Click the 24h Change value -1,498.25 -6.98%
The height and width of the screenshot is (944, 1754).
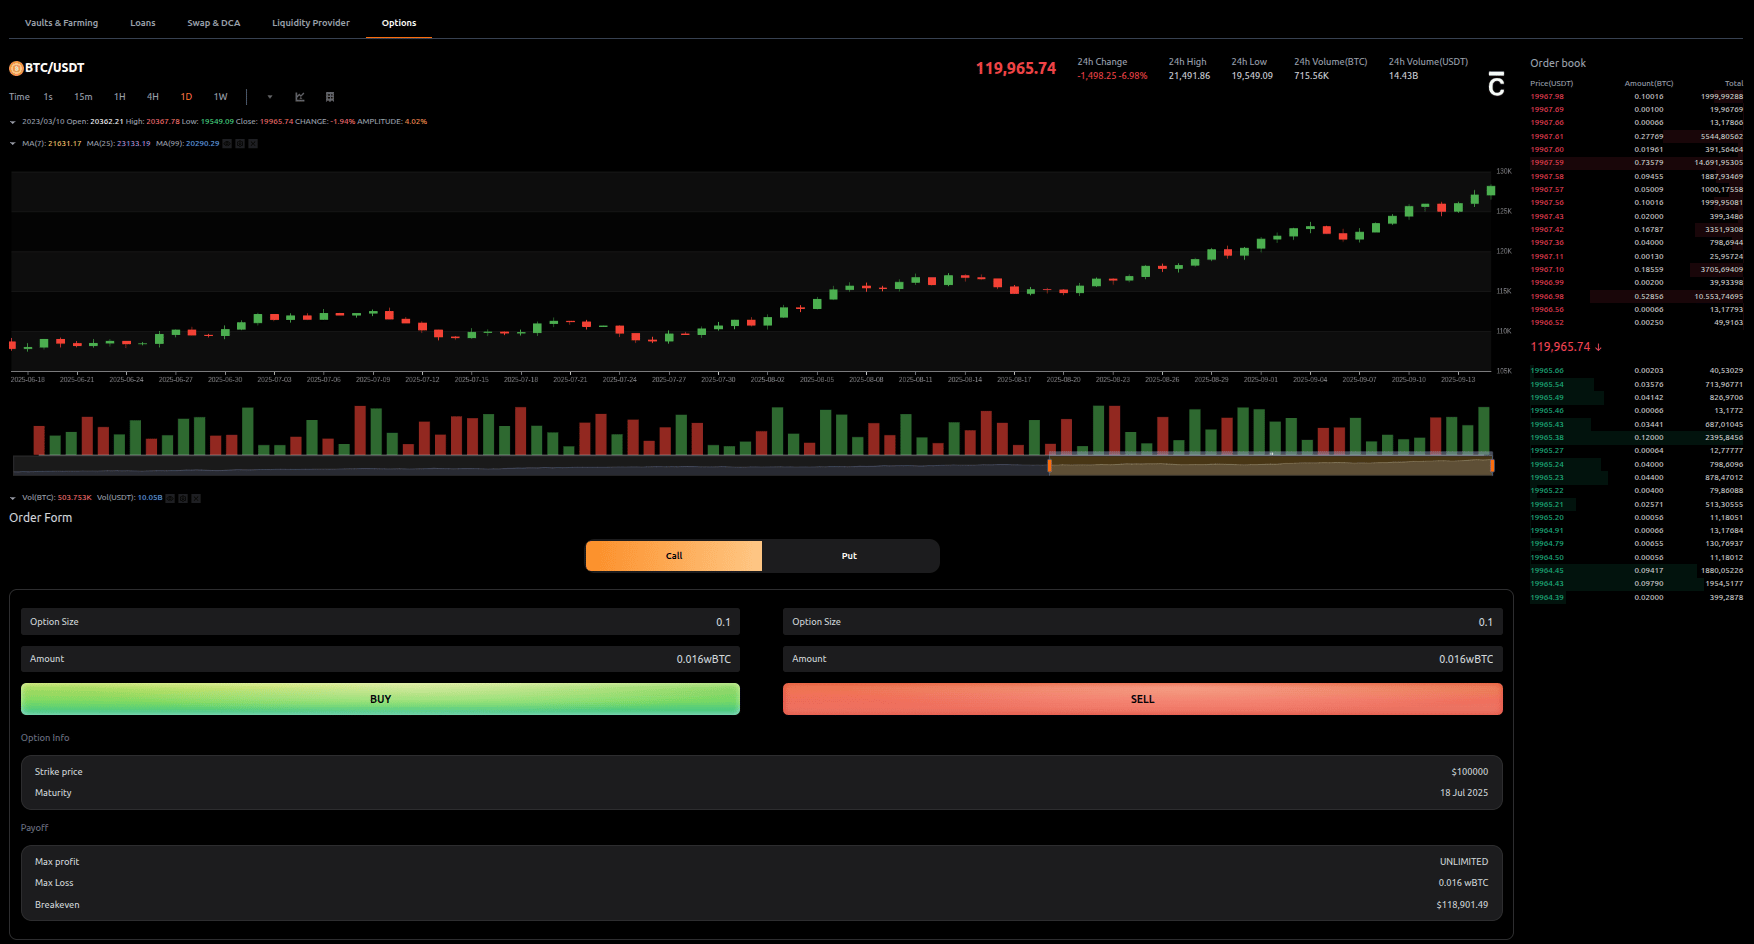(x=1112, y=76)
